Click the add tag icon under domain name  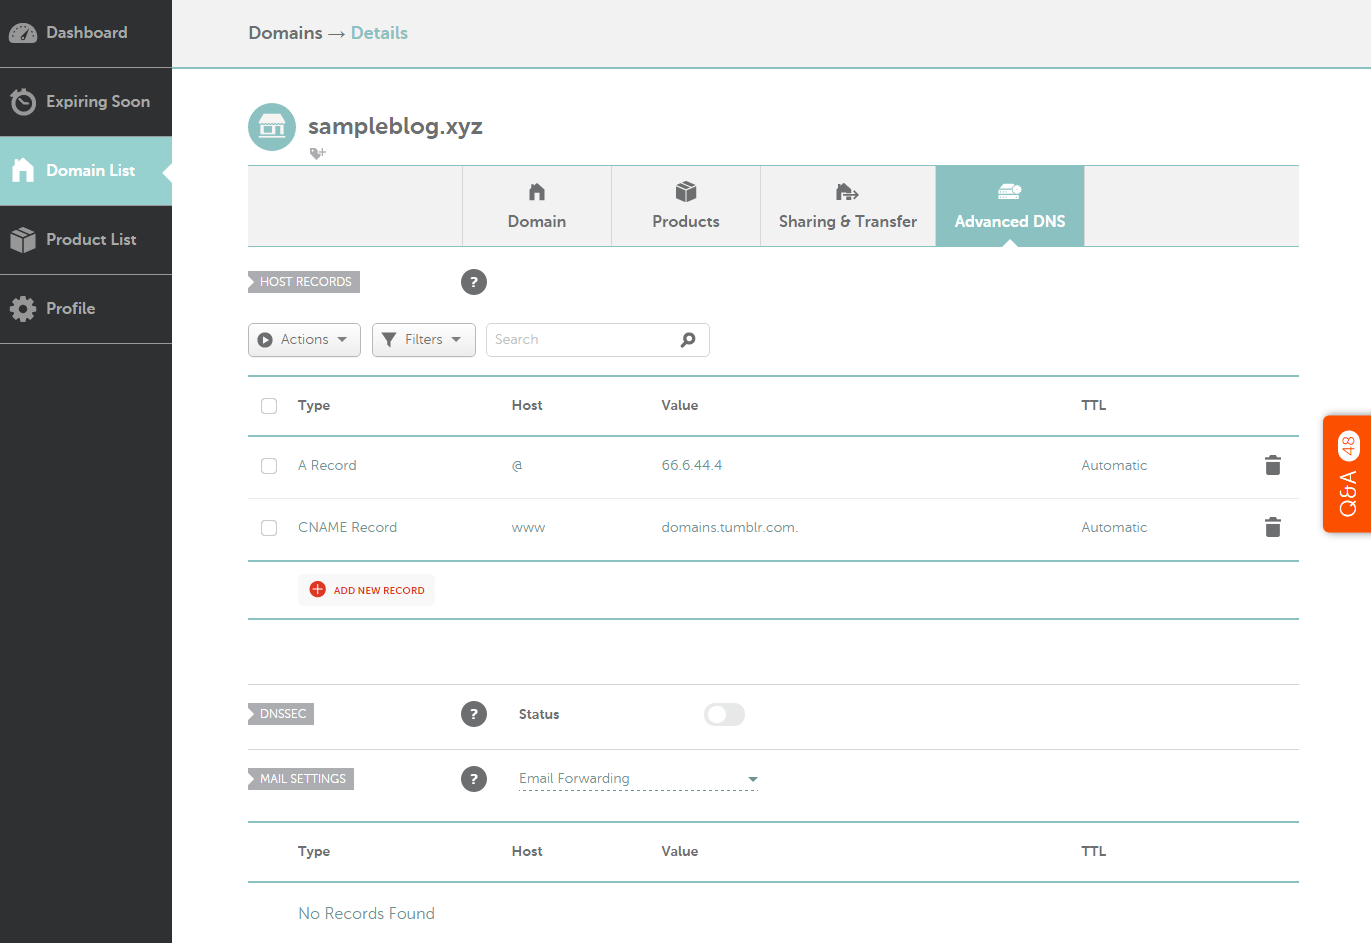coord(317,153)
